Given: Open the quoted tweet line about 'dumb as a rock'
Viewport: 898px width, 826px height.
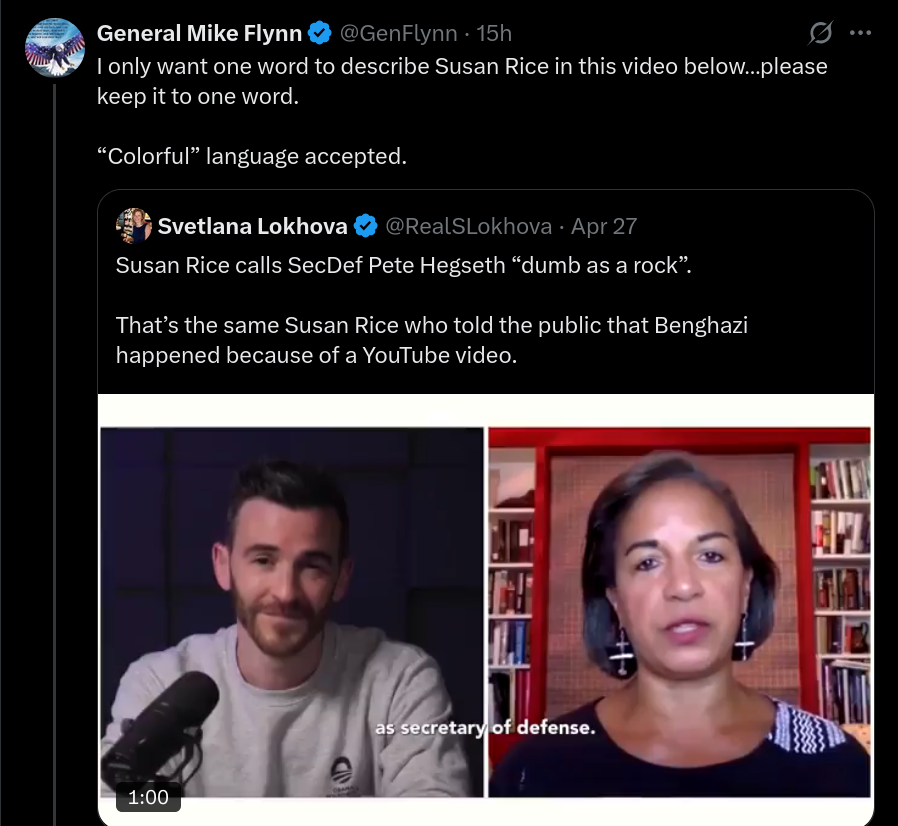Looking at the screenshot, I should [404, 265].
